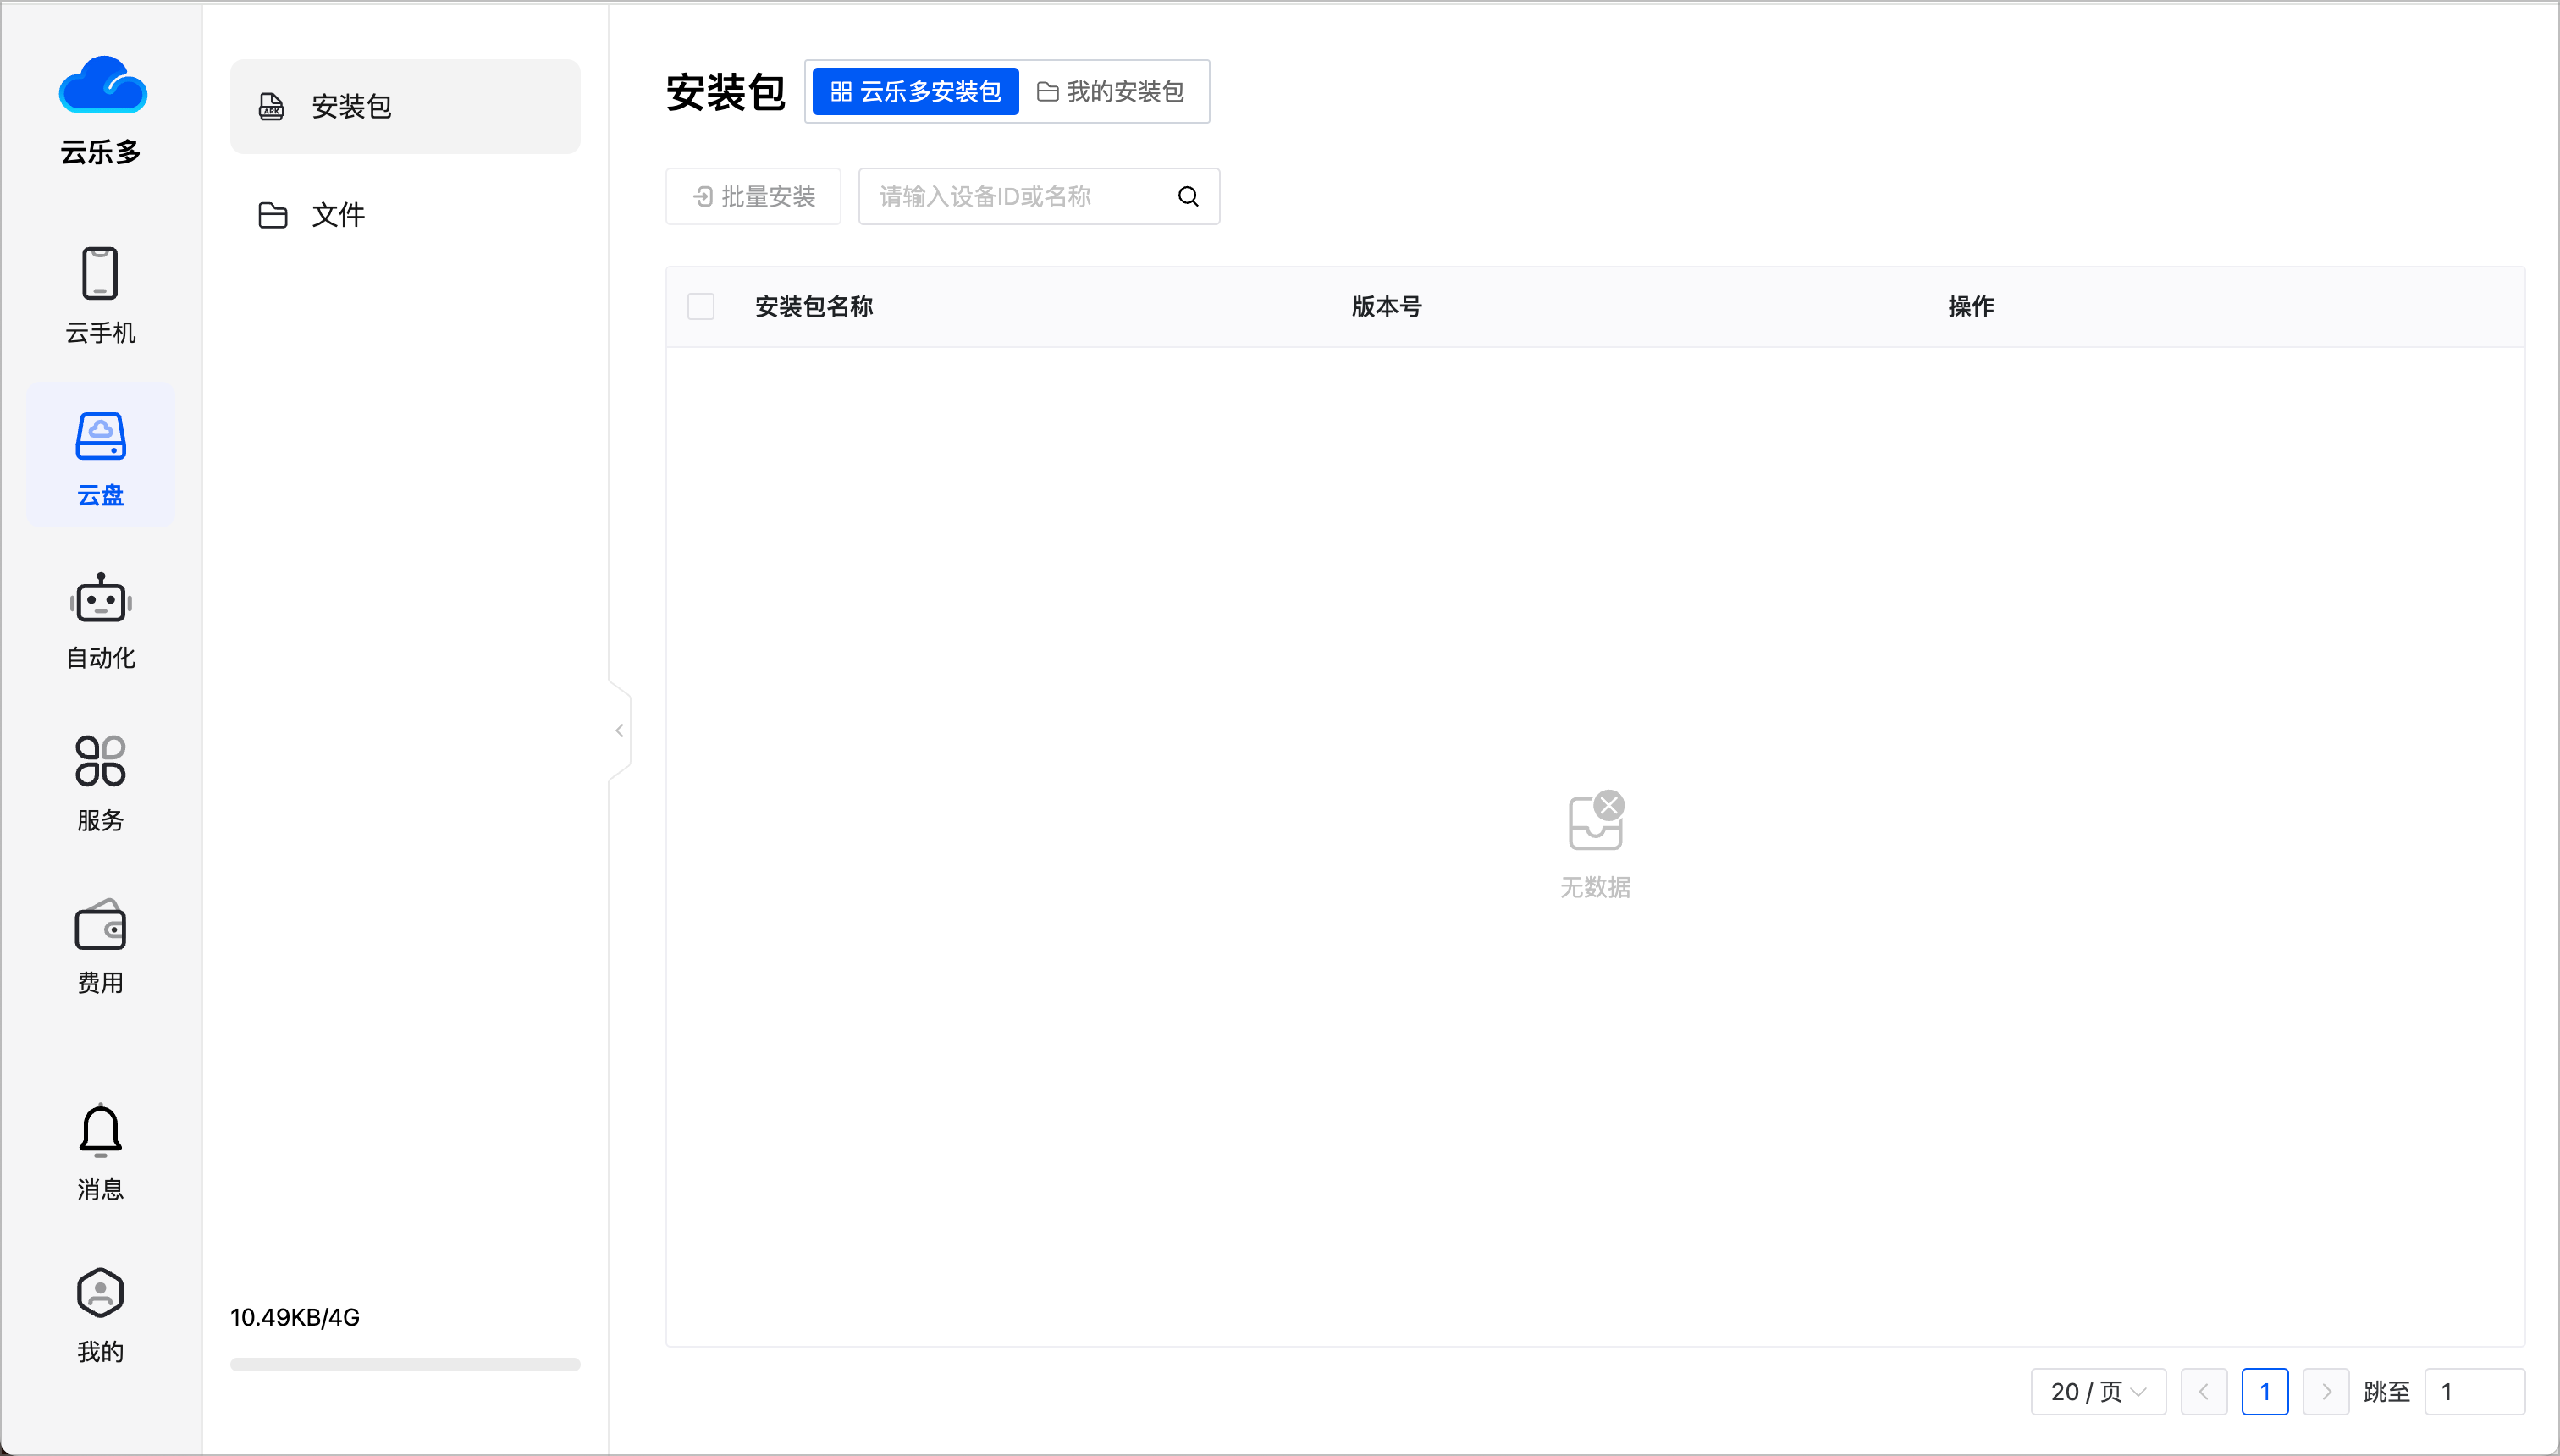This screenshot has width=2560, height=1456.
Task: Go to the 服务 services section
Action: tap(100, 783)
